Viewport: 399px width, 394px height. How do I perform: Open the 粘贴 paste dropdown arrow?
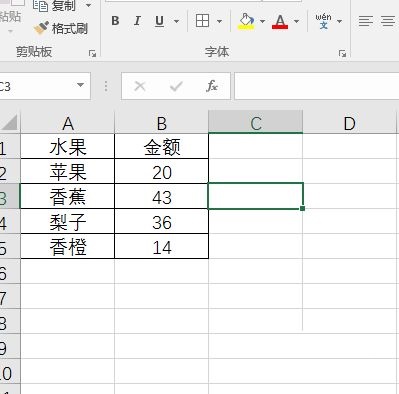[x=10, y=32]
